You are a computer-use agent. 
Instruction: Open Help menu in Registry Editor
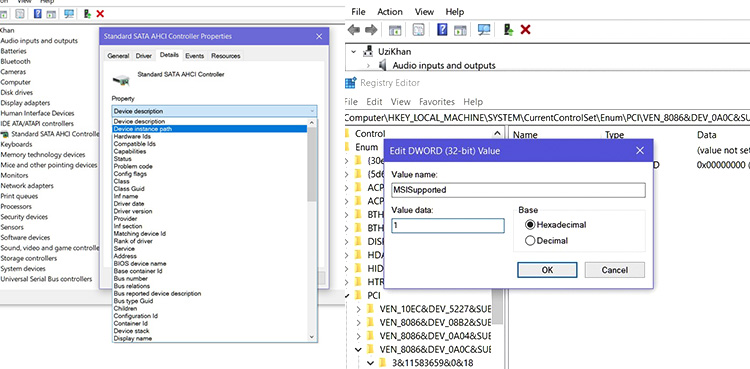(473, 101)
